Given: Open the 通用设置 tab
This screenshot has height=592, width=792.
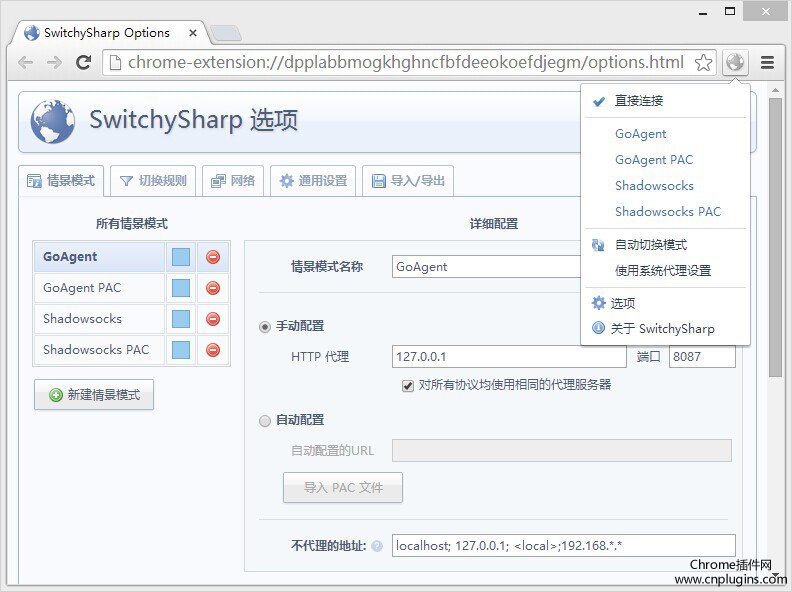Looking at the screenshot, I should (313, 181).
